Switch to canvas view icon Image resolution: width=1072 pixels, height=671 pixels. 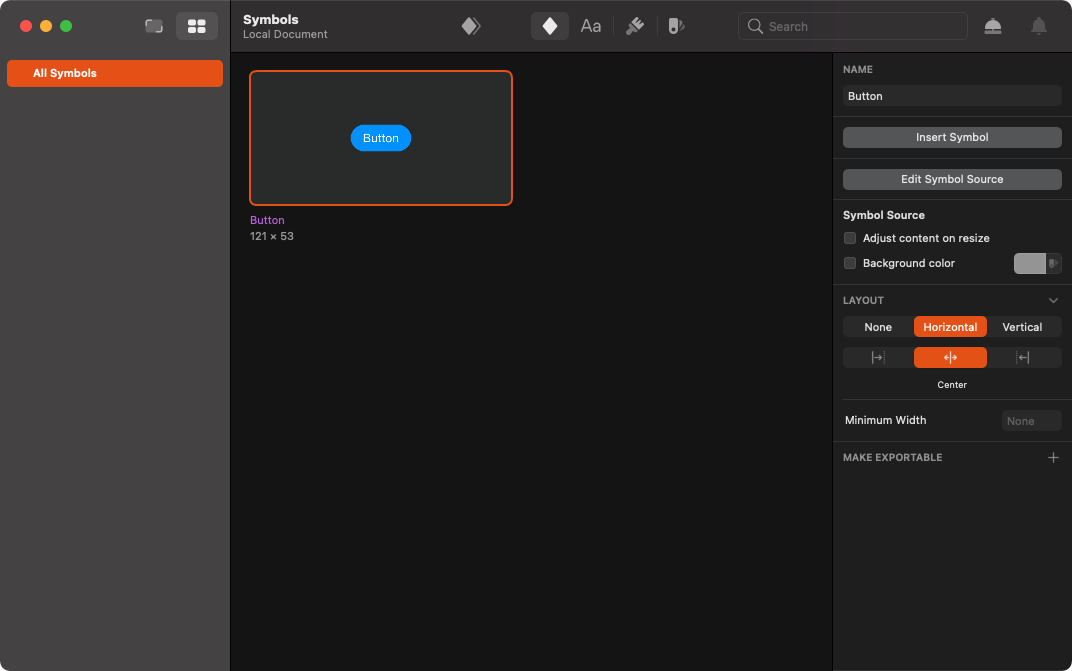tap(154, 26)
